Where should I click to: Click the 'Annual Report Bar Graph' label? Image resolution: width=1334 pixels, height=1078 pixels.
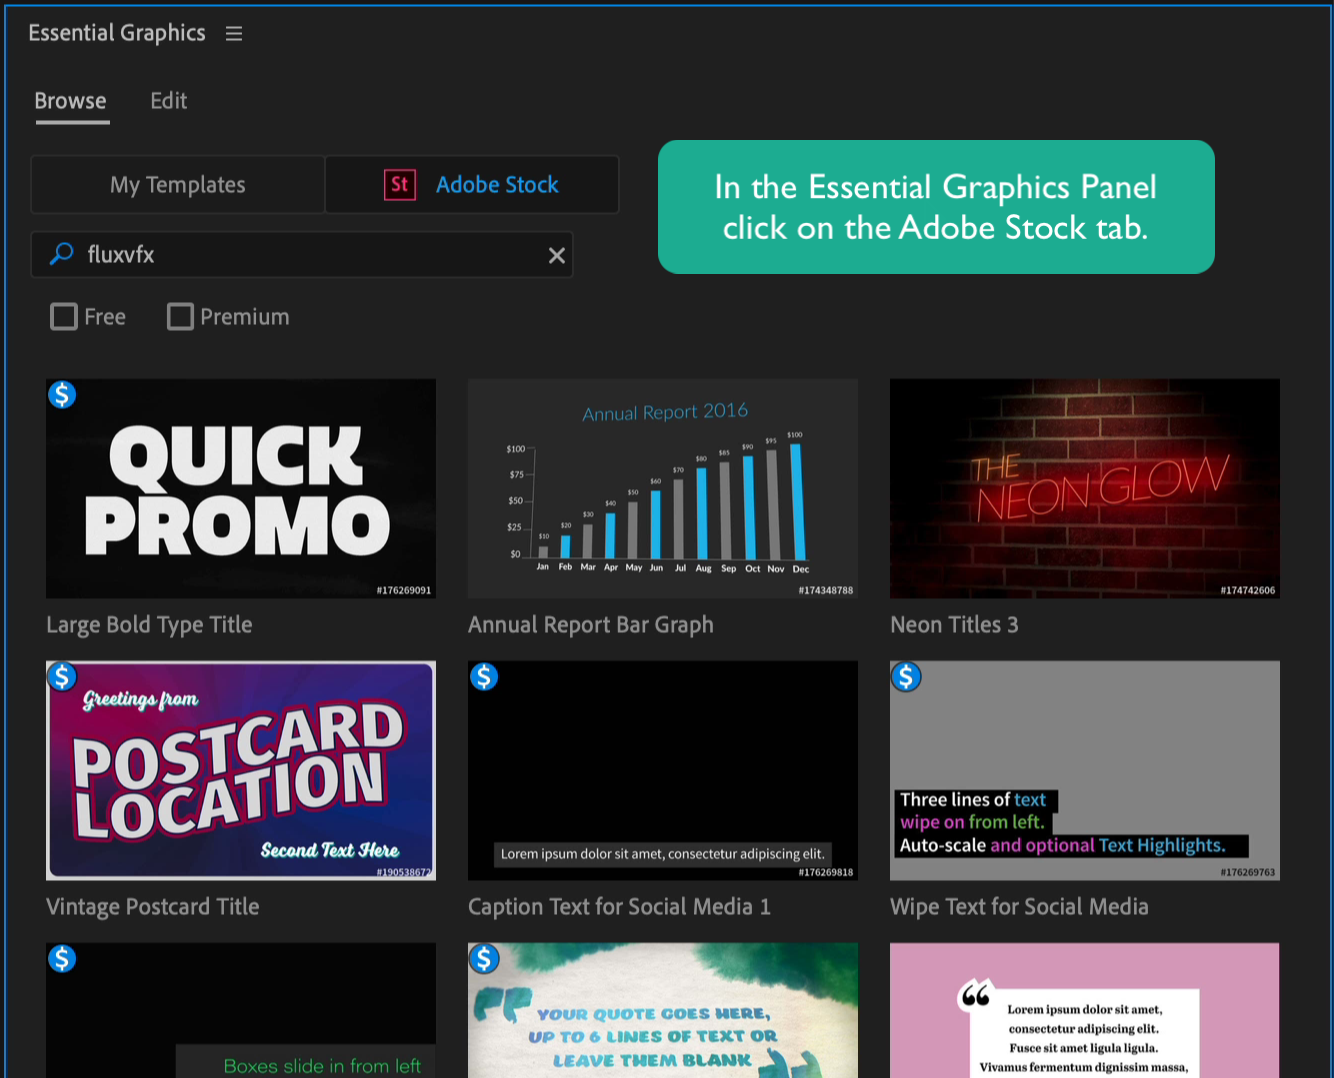[591, 625]
